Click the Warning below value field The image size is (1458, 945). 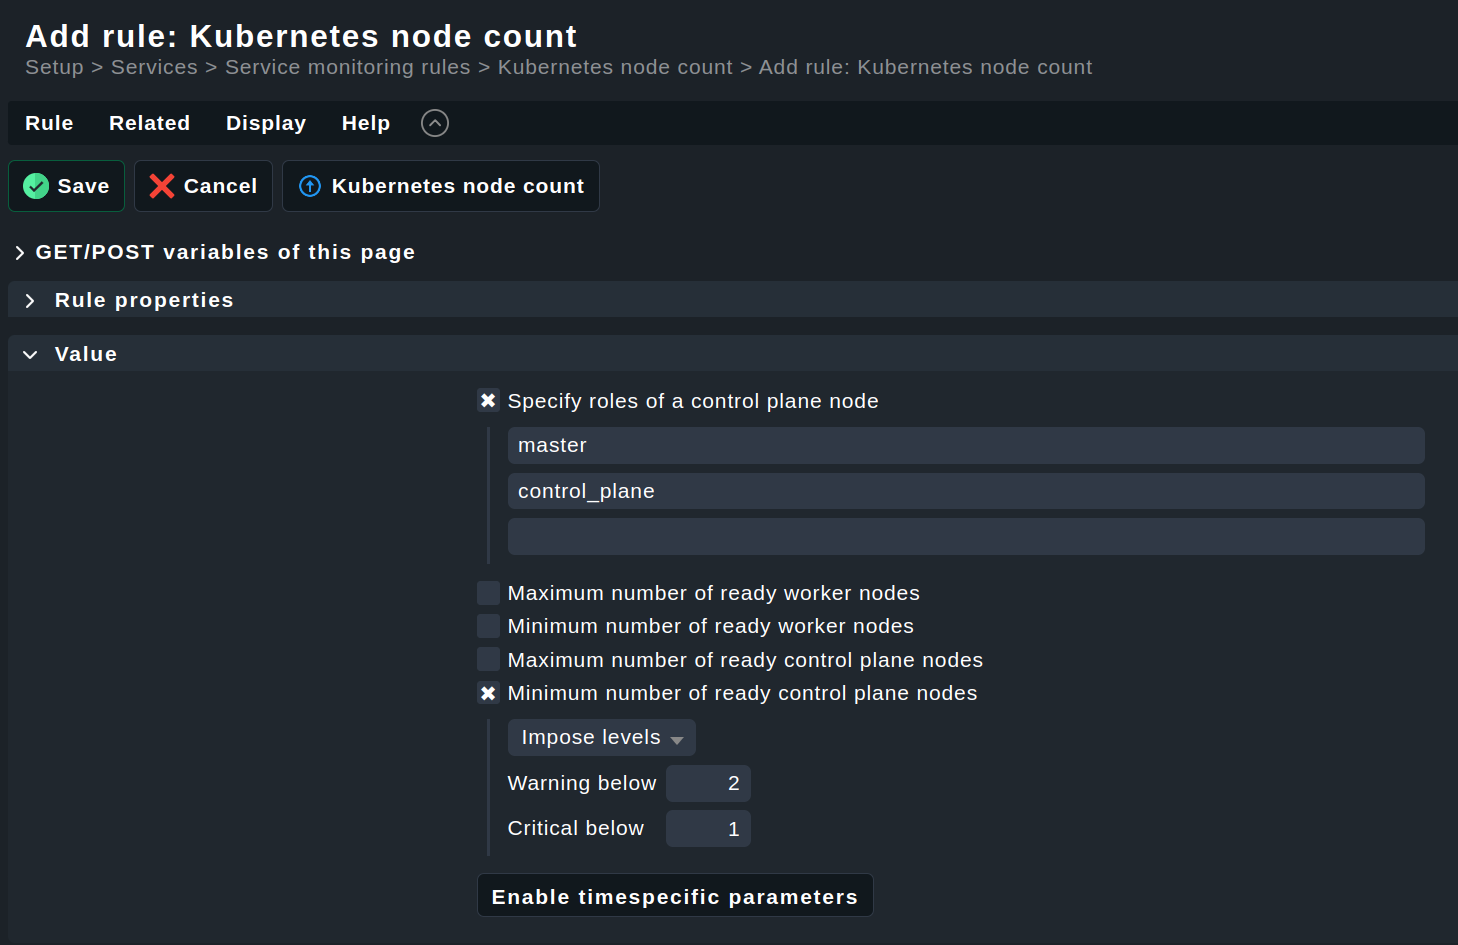coord(708,783)
